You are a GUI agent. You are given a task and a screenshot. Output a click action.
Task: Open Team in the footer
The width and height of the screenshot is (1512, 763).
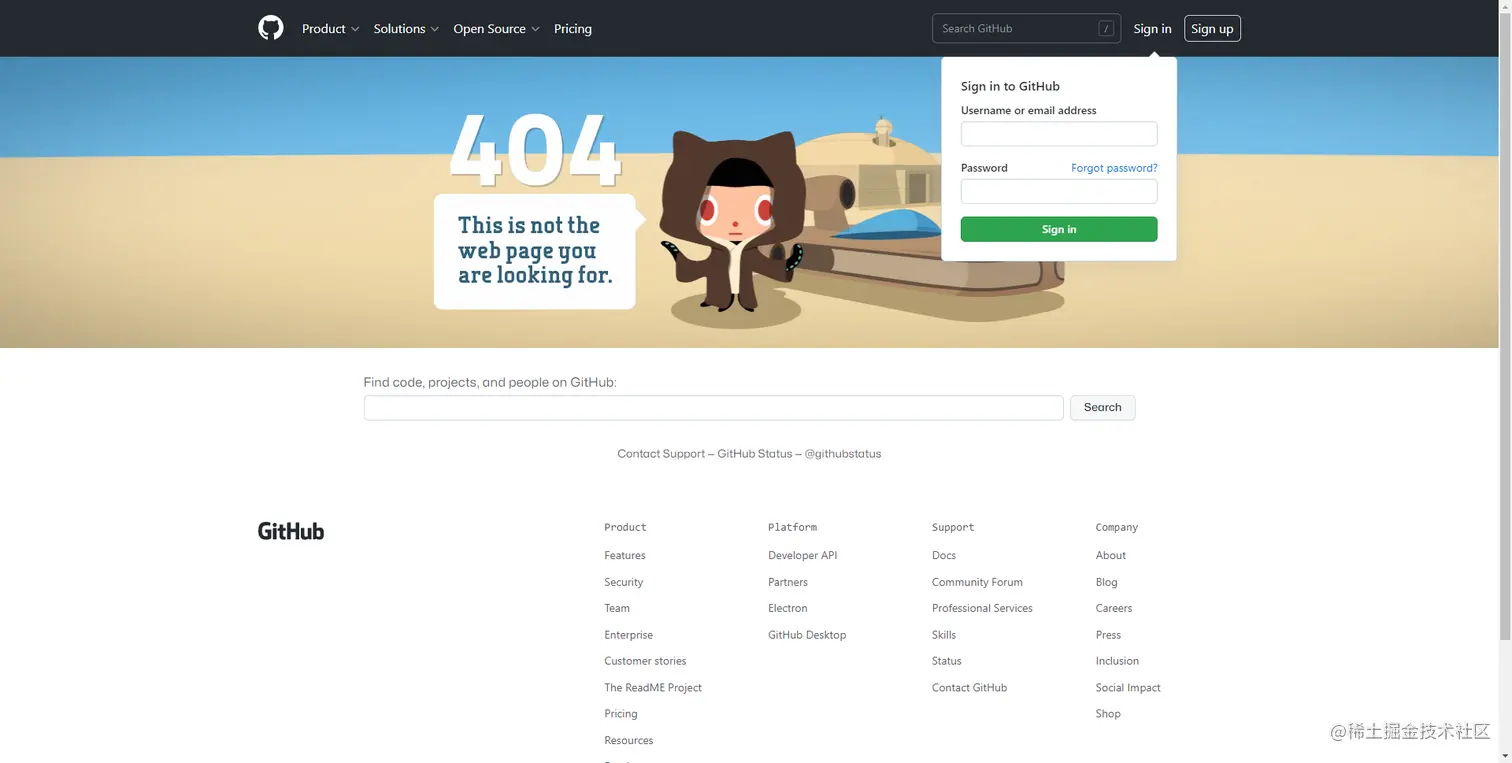617,608
